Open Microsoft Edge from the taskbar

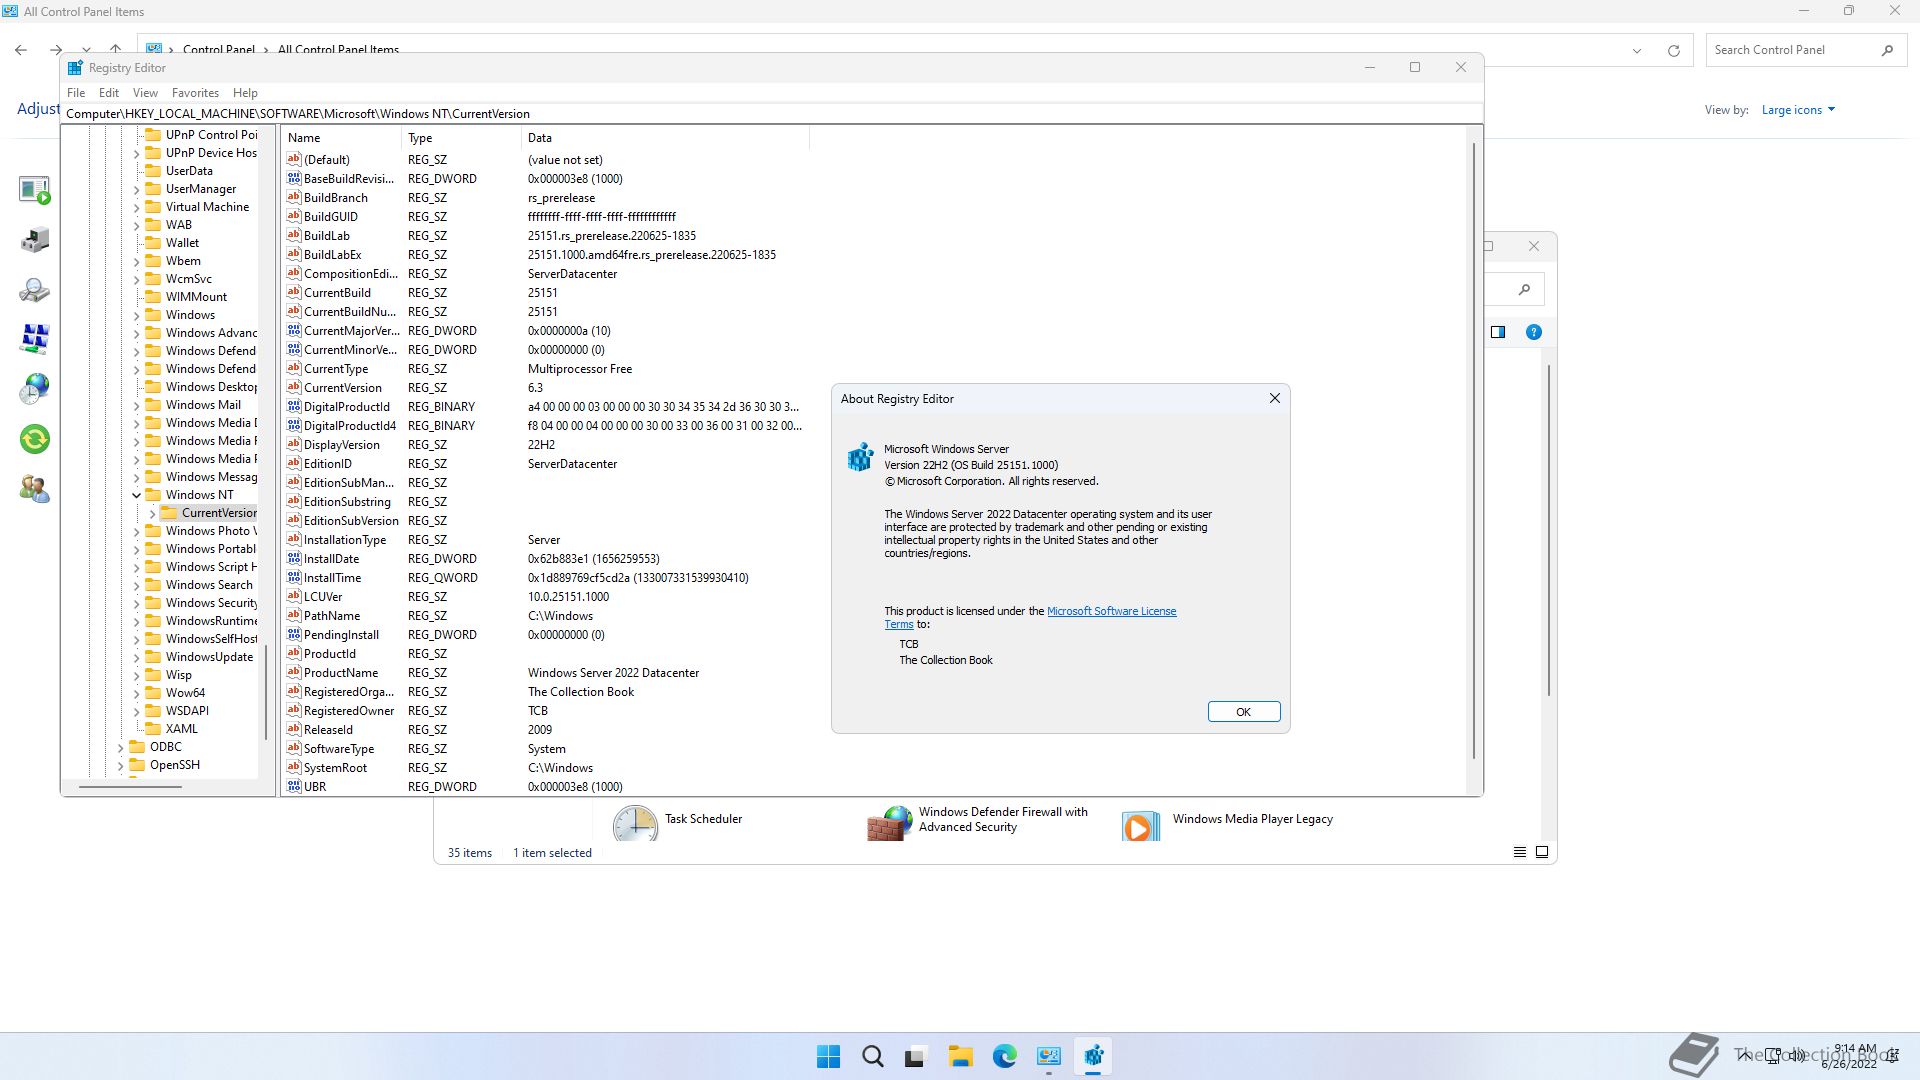point(1004,1056)
